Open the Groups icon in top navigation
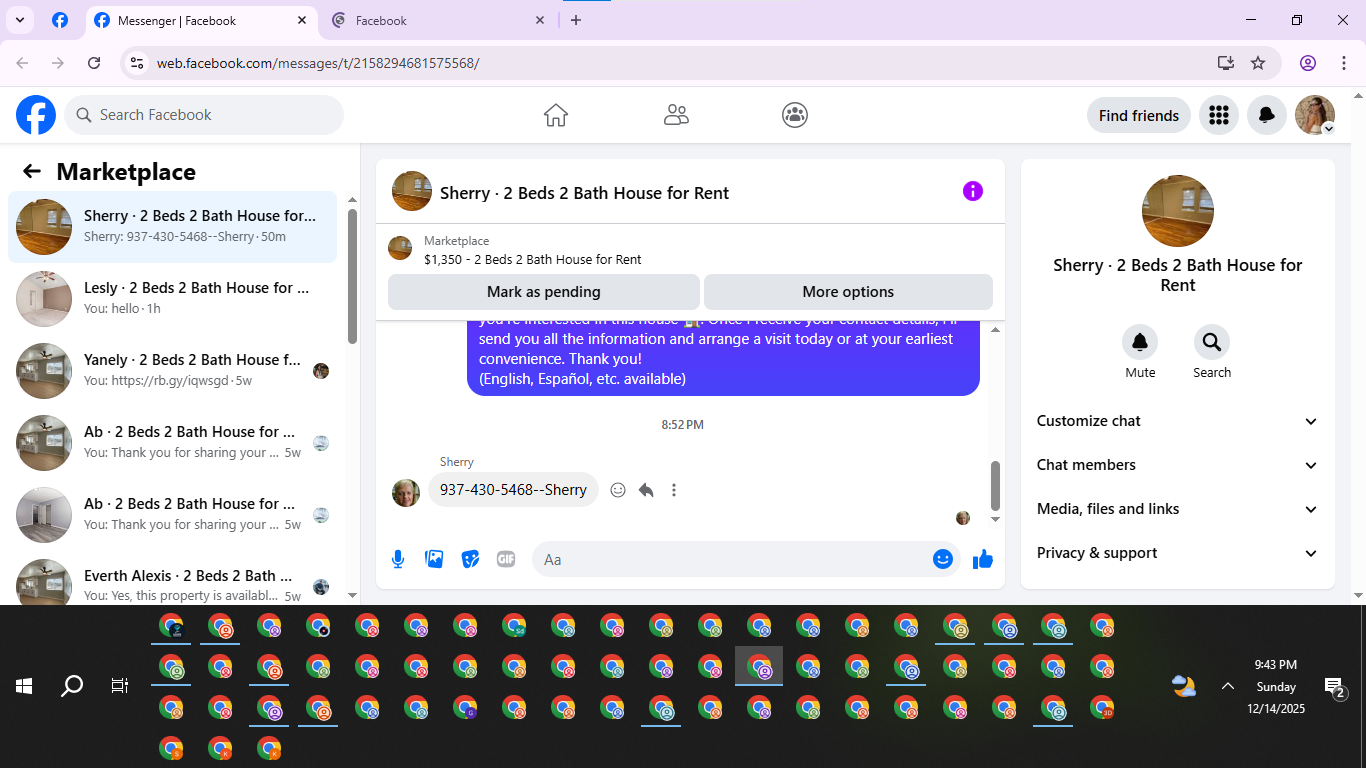This screenshot has width=1366, height=768. [x=795, y=115]
